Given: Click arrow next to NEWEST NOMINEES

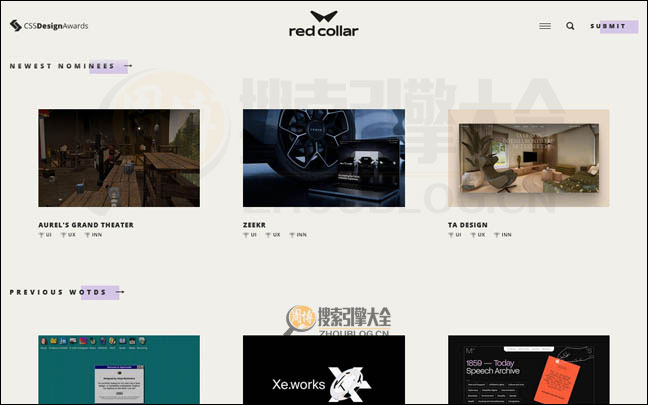Looking at the screenshot, I should 128,66.
